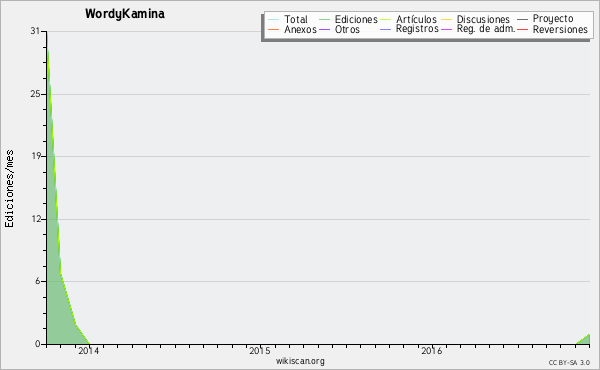Select the Artículos legend entry

click(x=416, y=19)
